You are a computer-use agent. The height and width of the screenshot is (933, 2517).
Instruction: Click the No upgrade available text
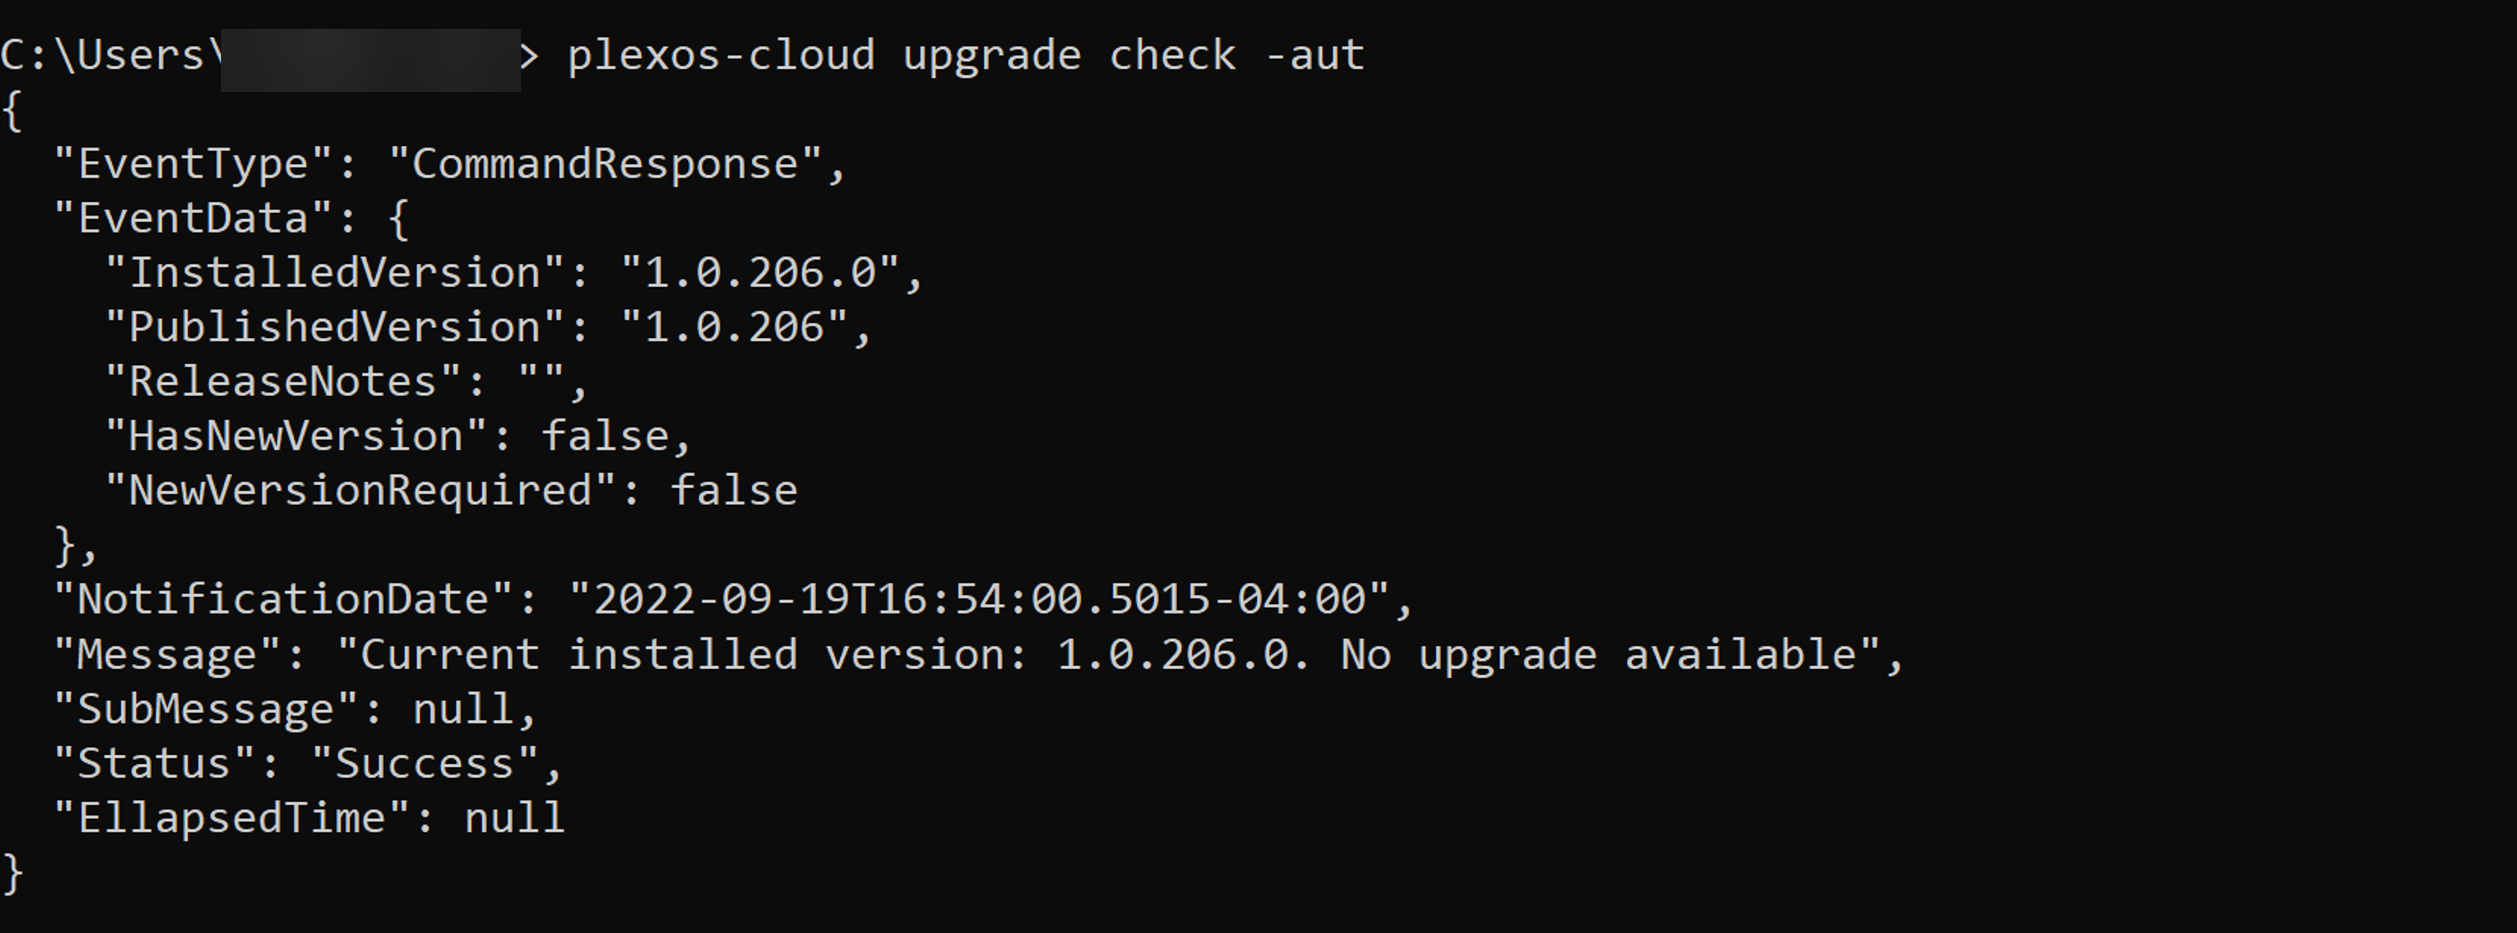[1598, 655]
